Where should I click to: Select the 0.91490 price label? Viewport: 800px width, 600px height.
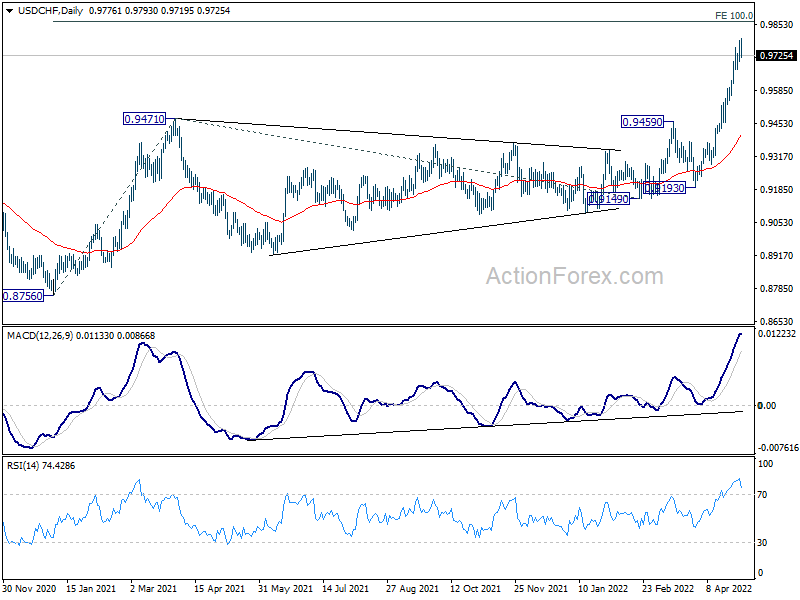pos(609,199)
